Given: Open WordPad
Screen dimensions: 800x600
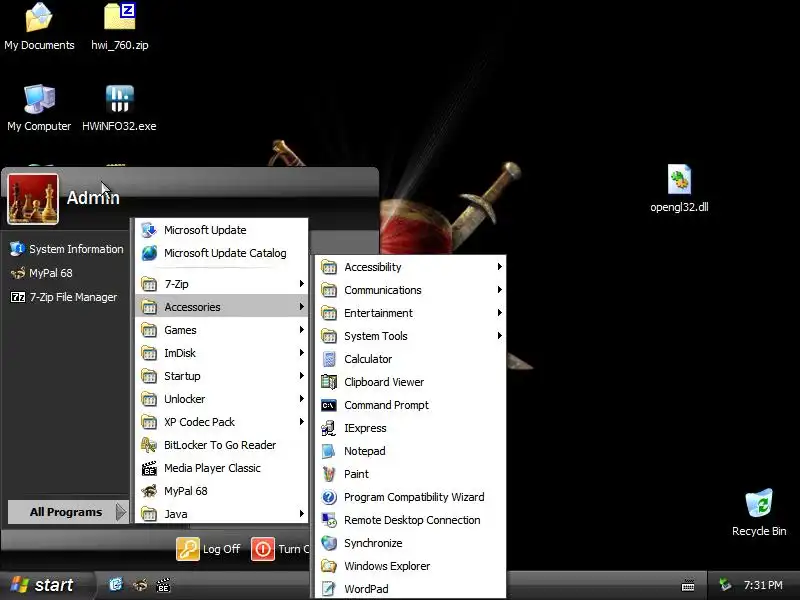Looking at the screenshot, I should (x=411, y=589).
